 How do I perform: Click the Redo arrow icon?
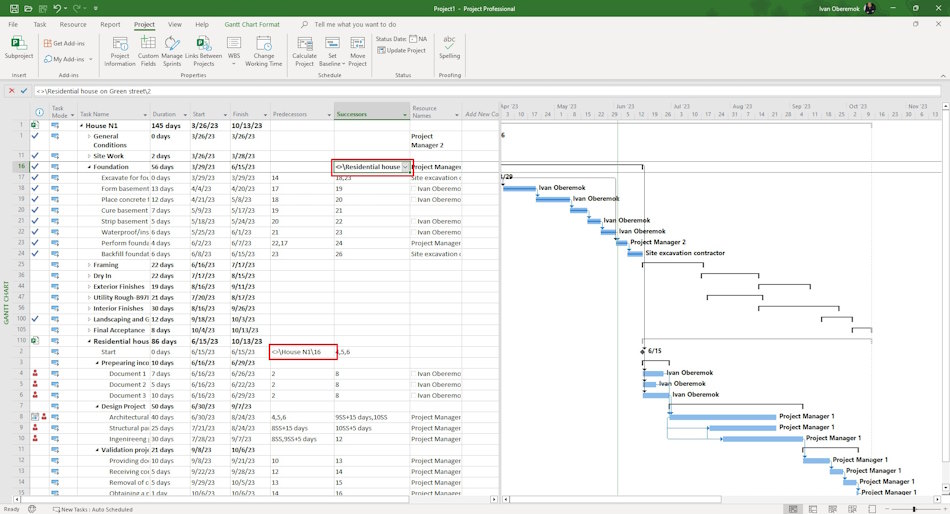77,8
